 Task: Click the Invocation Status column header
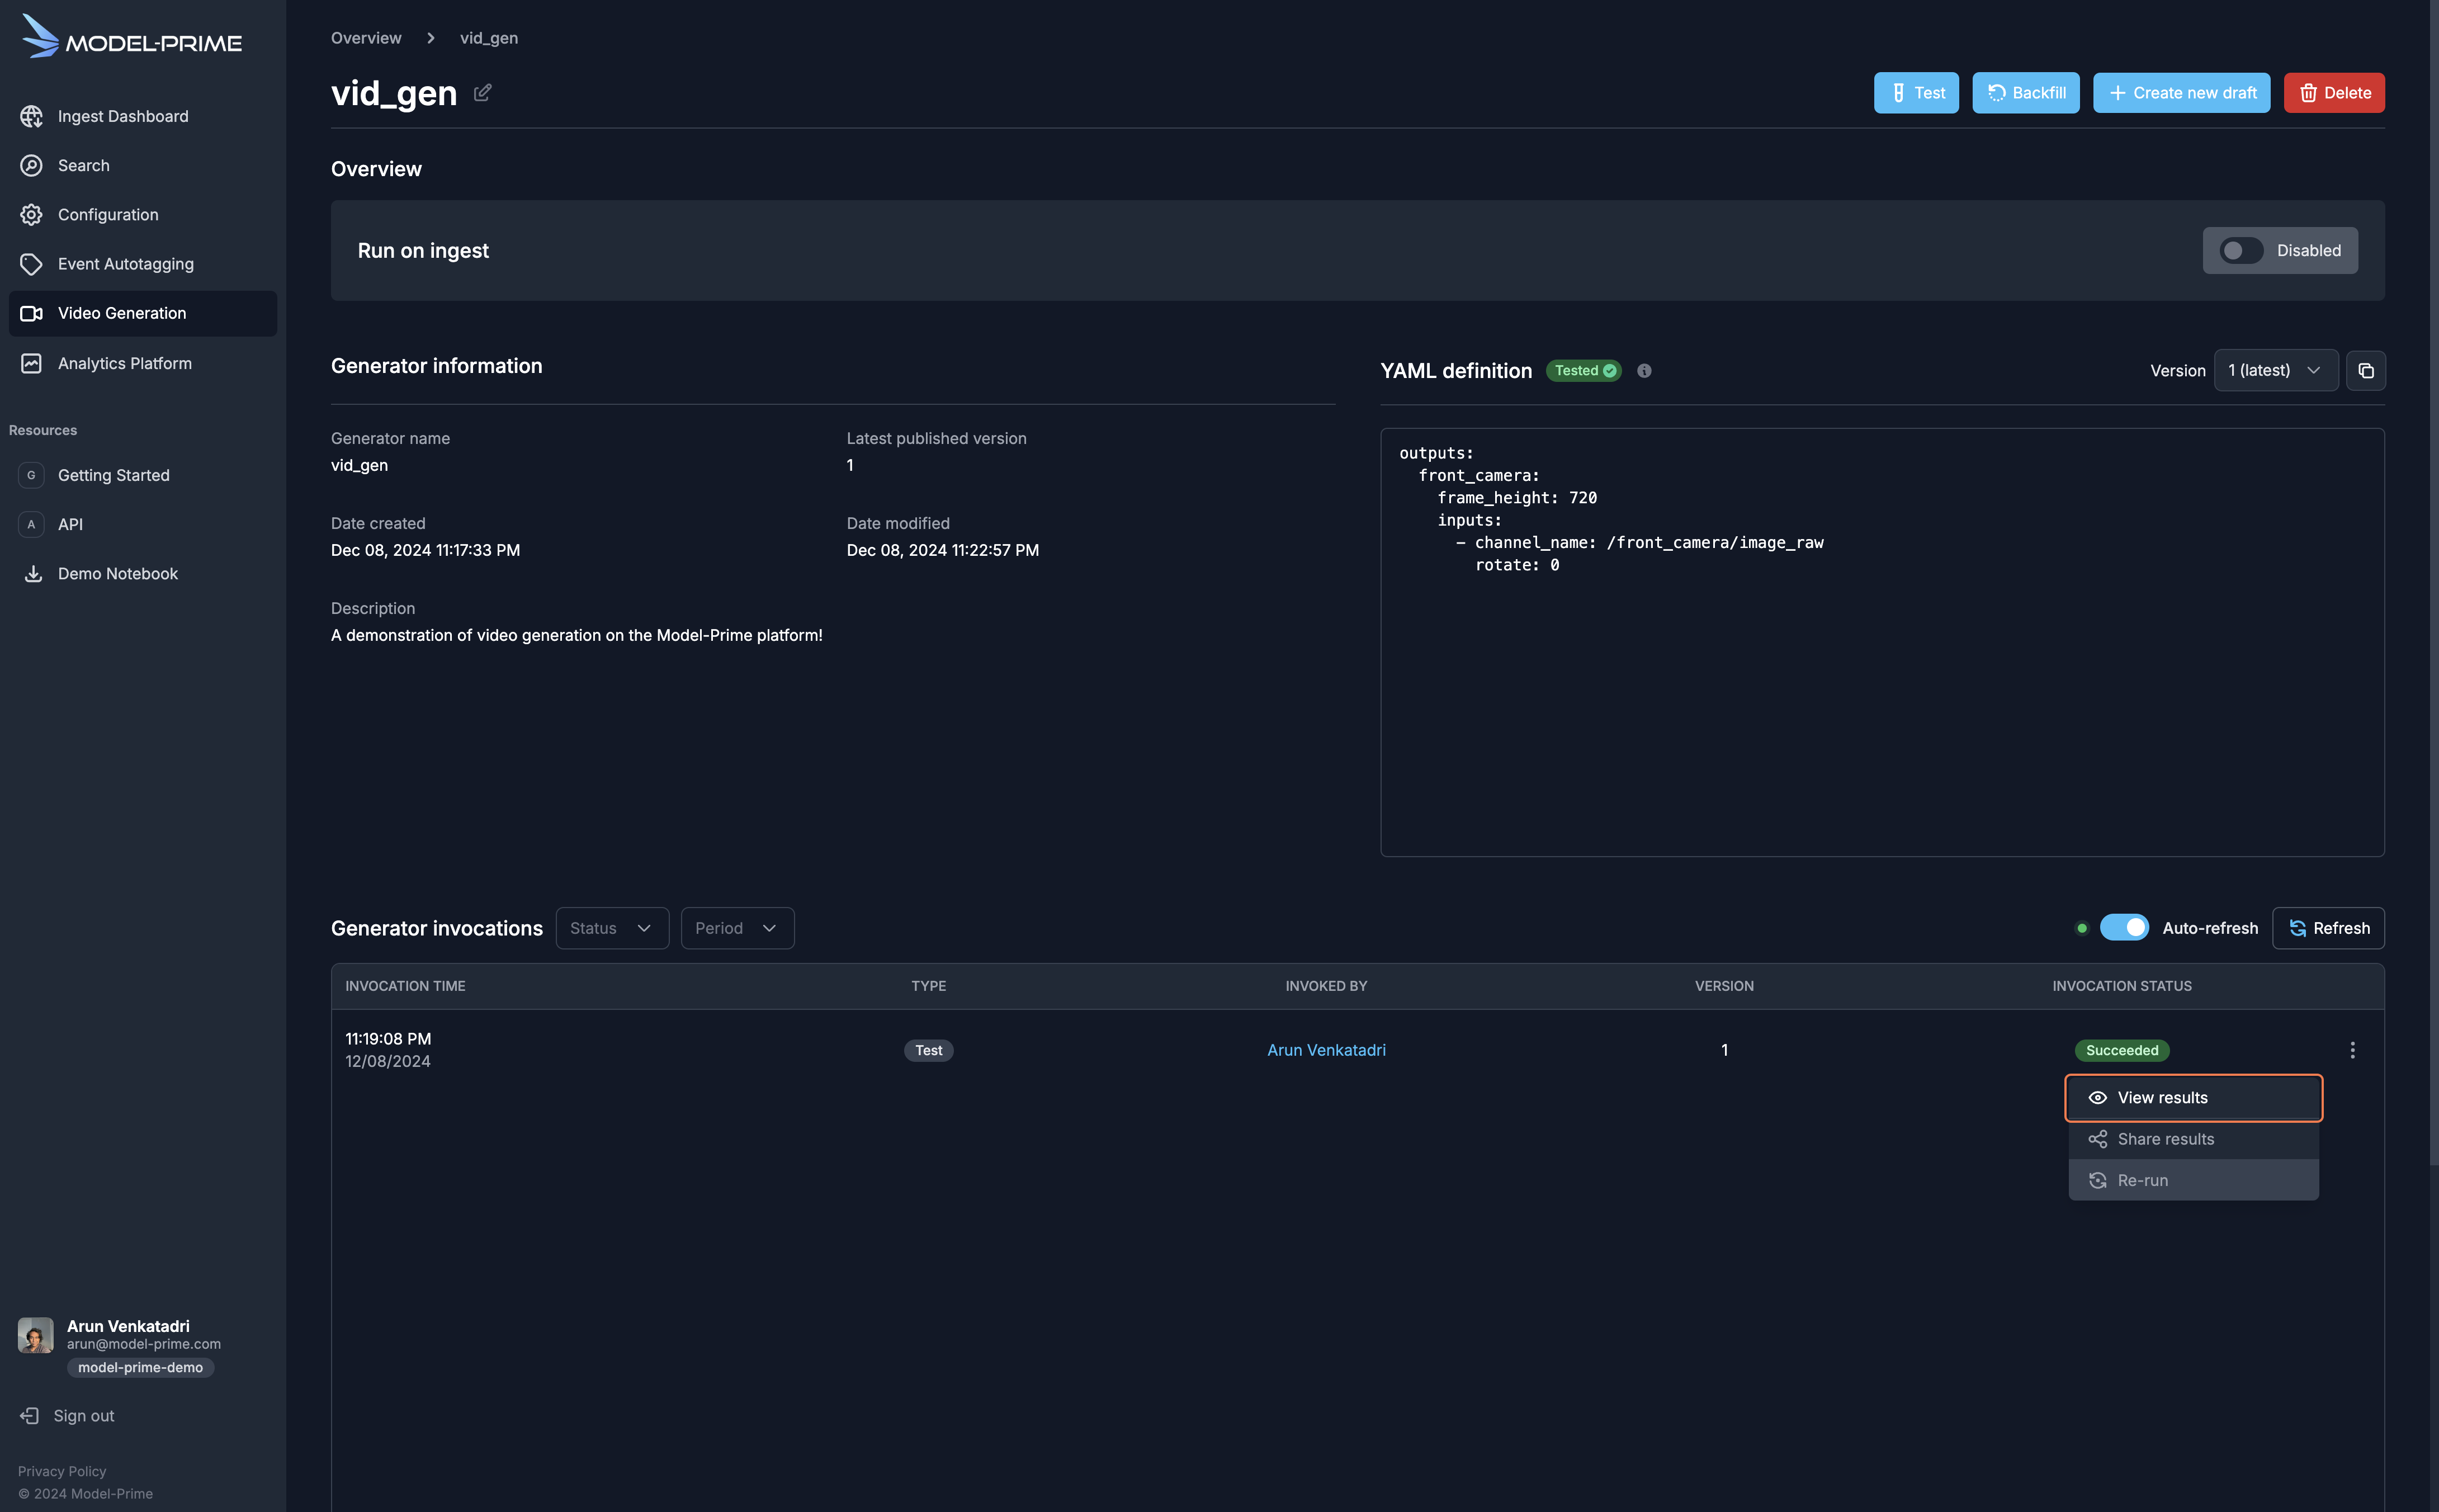point(2121,986)
